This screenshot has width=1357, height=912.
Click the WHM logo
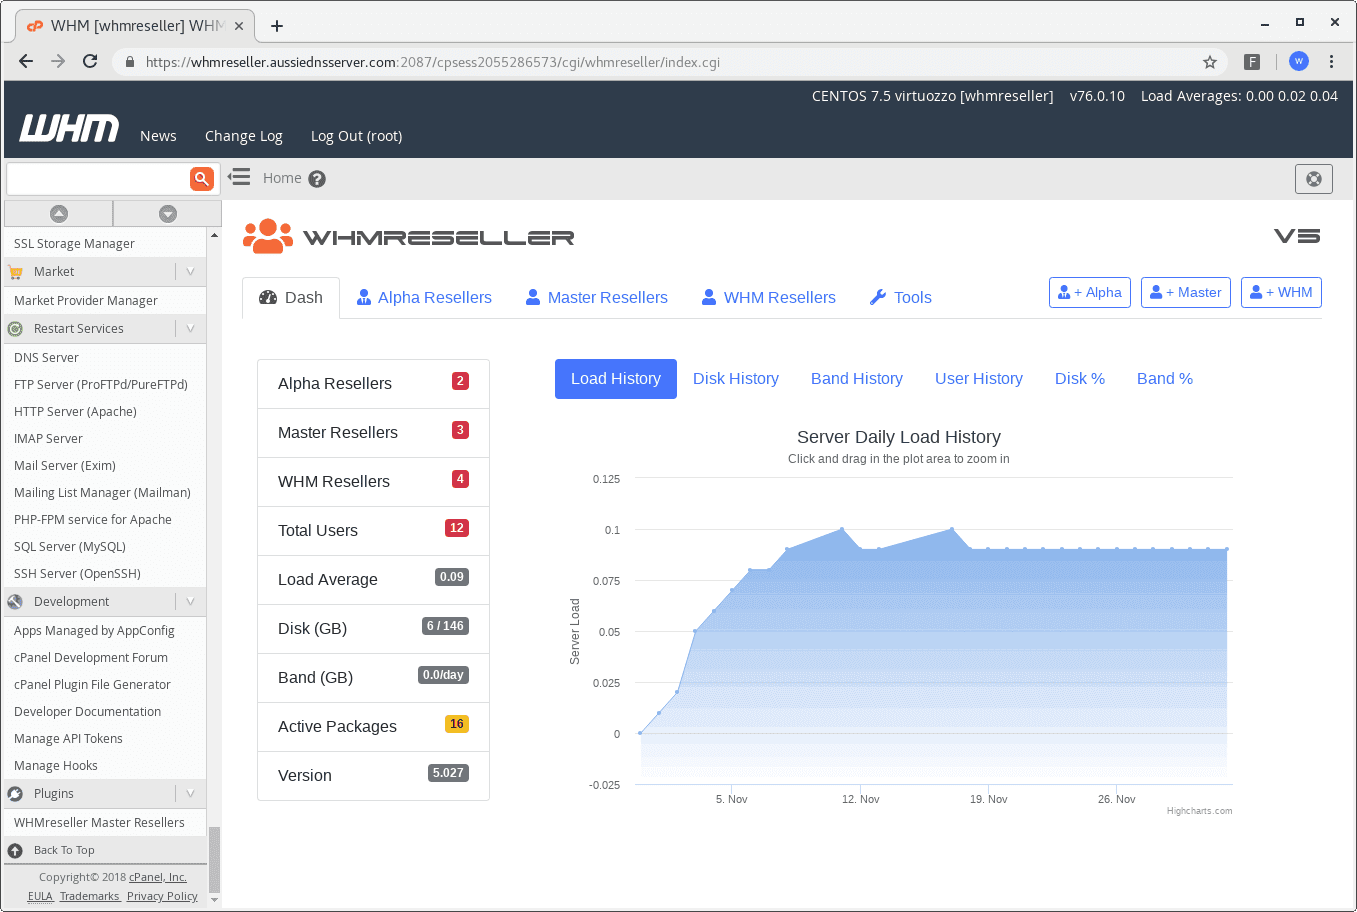click(x=69, y=128)
